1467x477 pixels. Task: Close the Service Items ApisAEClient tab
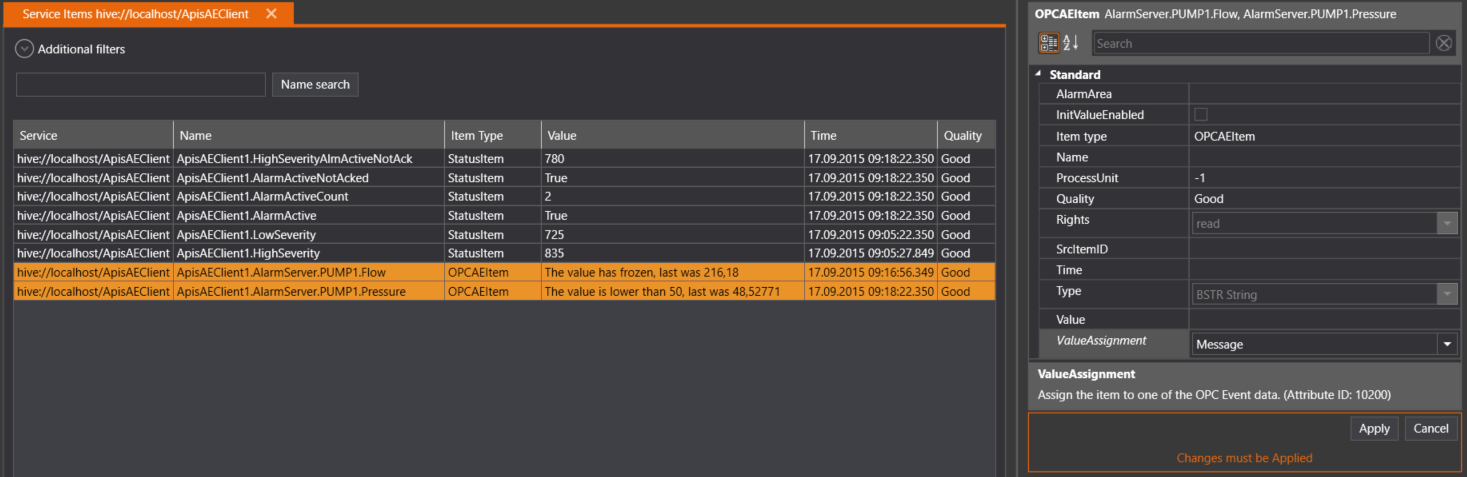[271, 14]
